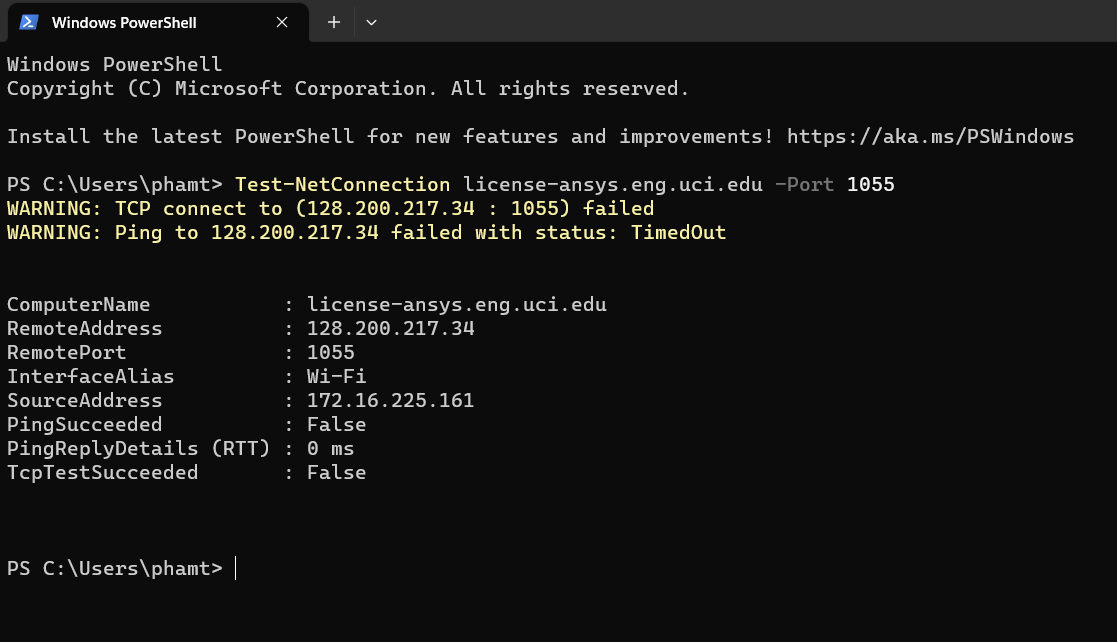The height and width of the screenshot is (642, 1117).
Task: Click the InterfaceAlias Wi-Fi value
Action: click(x=336, y=376)
